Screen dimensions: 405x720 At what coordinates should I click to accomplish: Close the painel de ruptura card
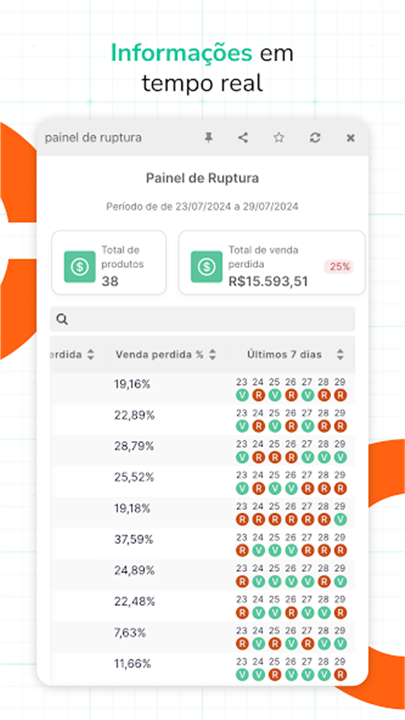pyautogui.click(x=350, y=138)
